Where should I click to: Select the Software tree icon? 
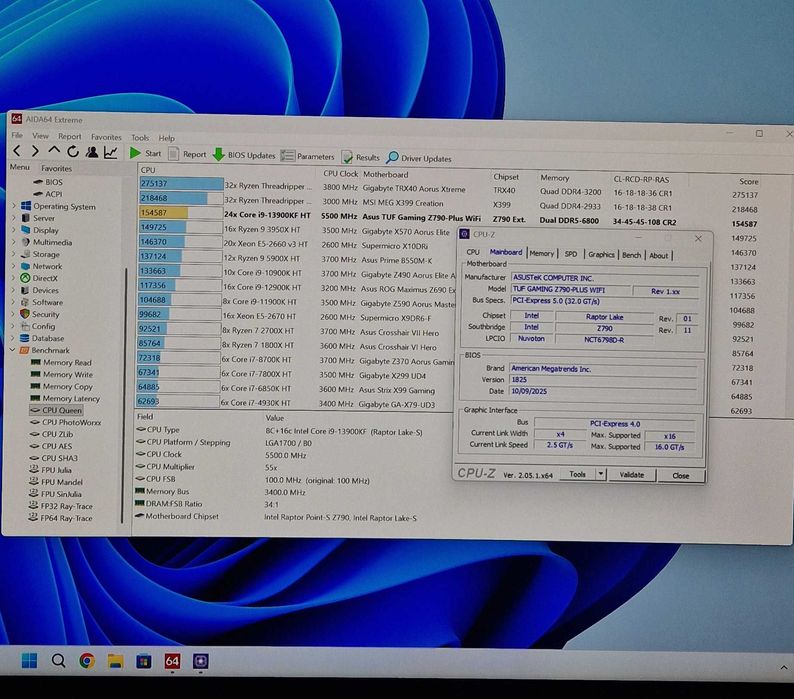pos(25,302)
